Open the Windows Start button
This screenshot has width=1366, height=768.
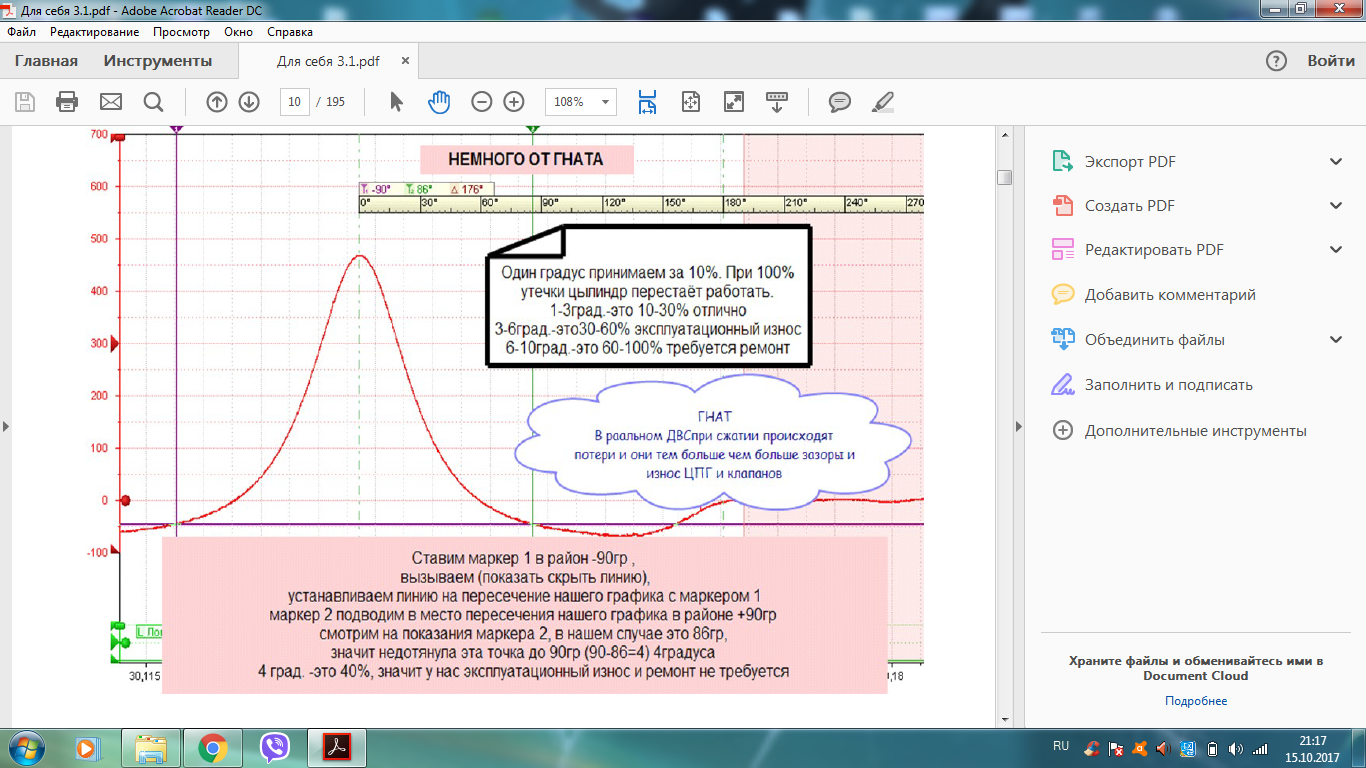(x=25, y=748)
